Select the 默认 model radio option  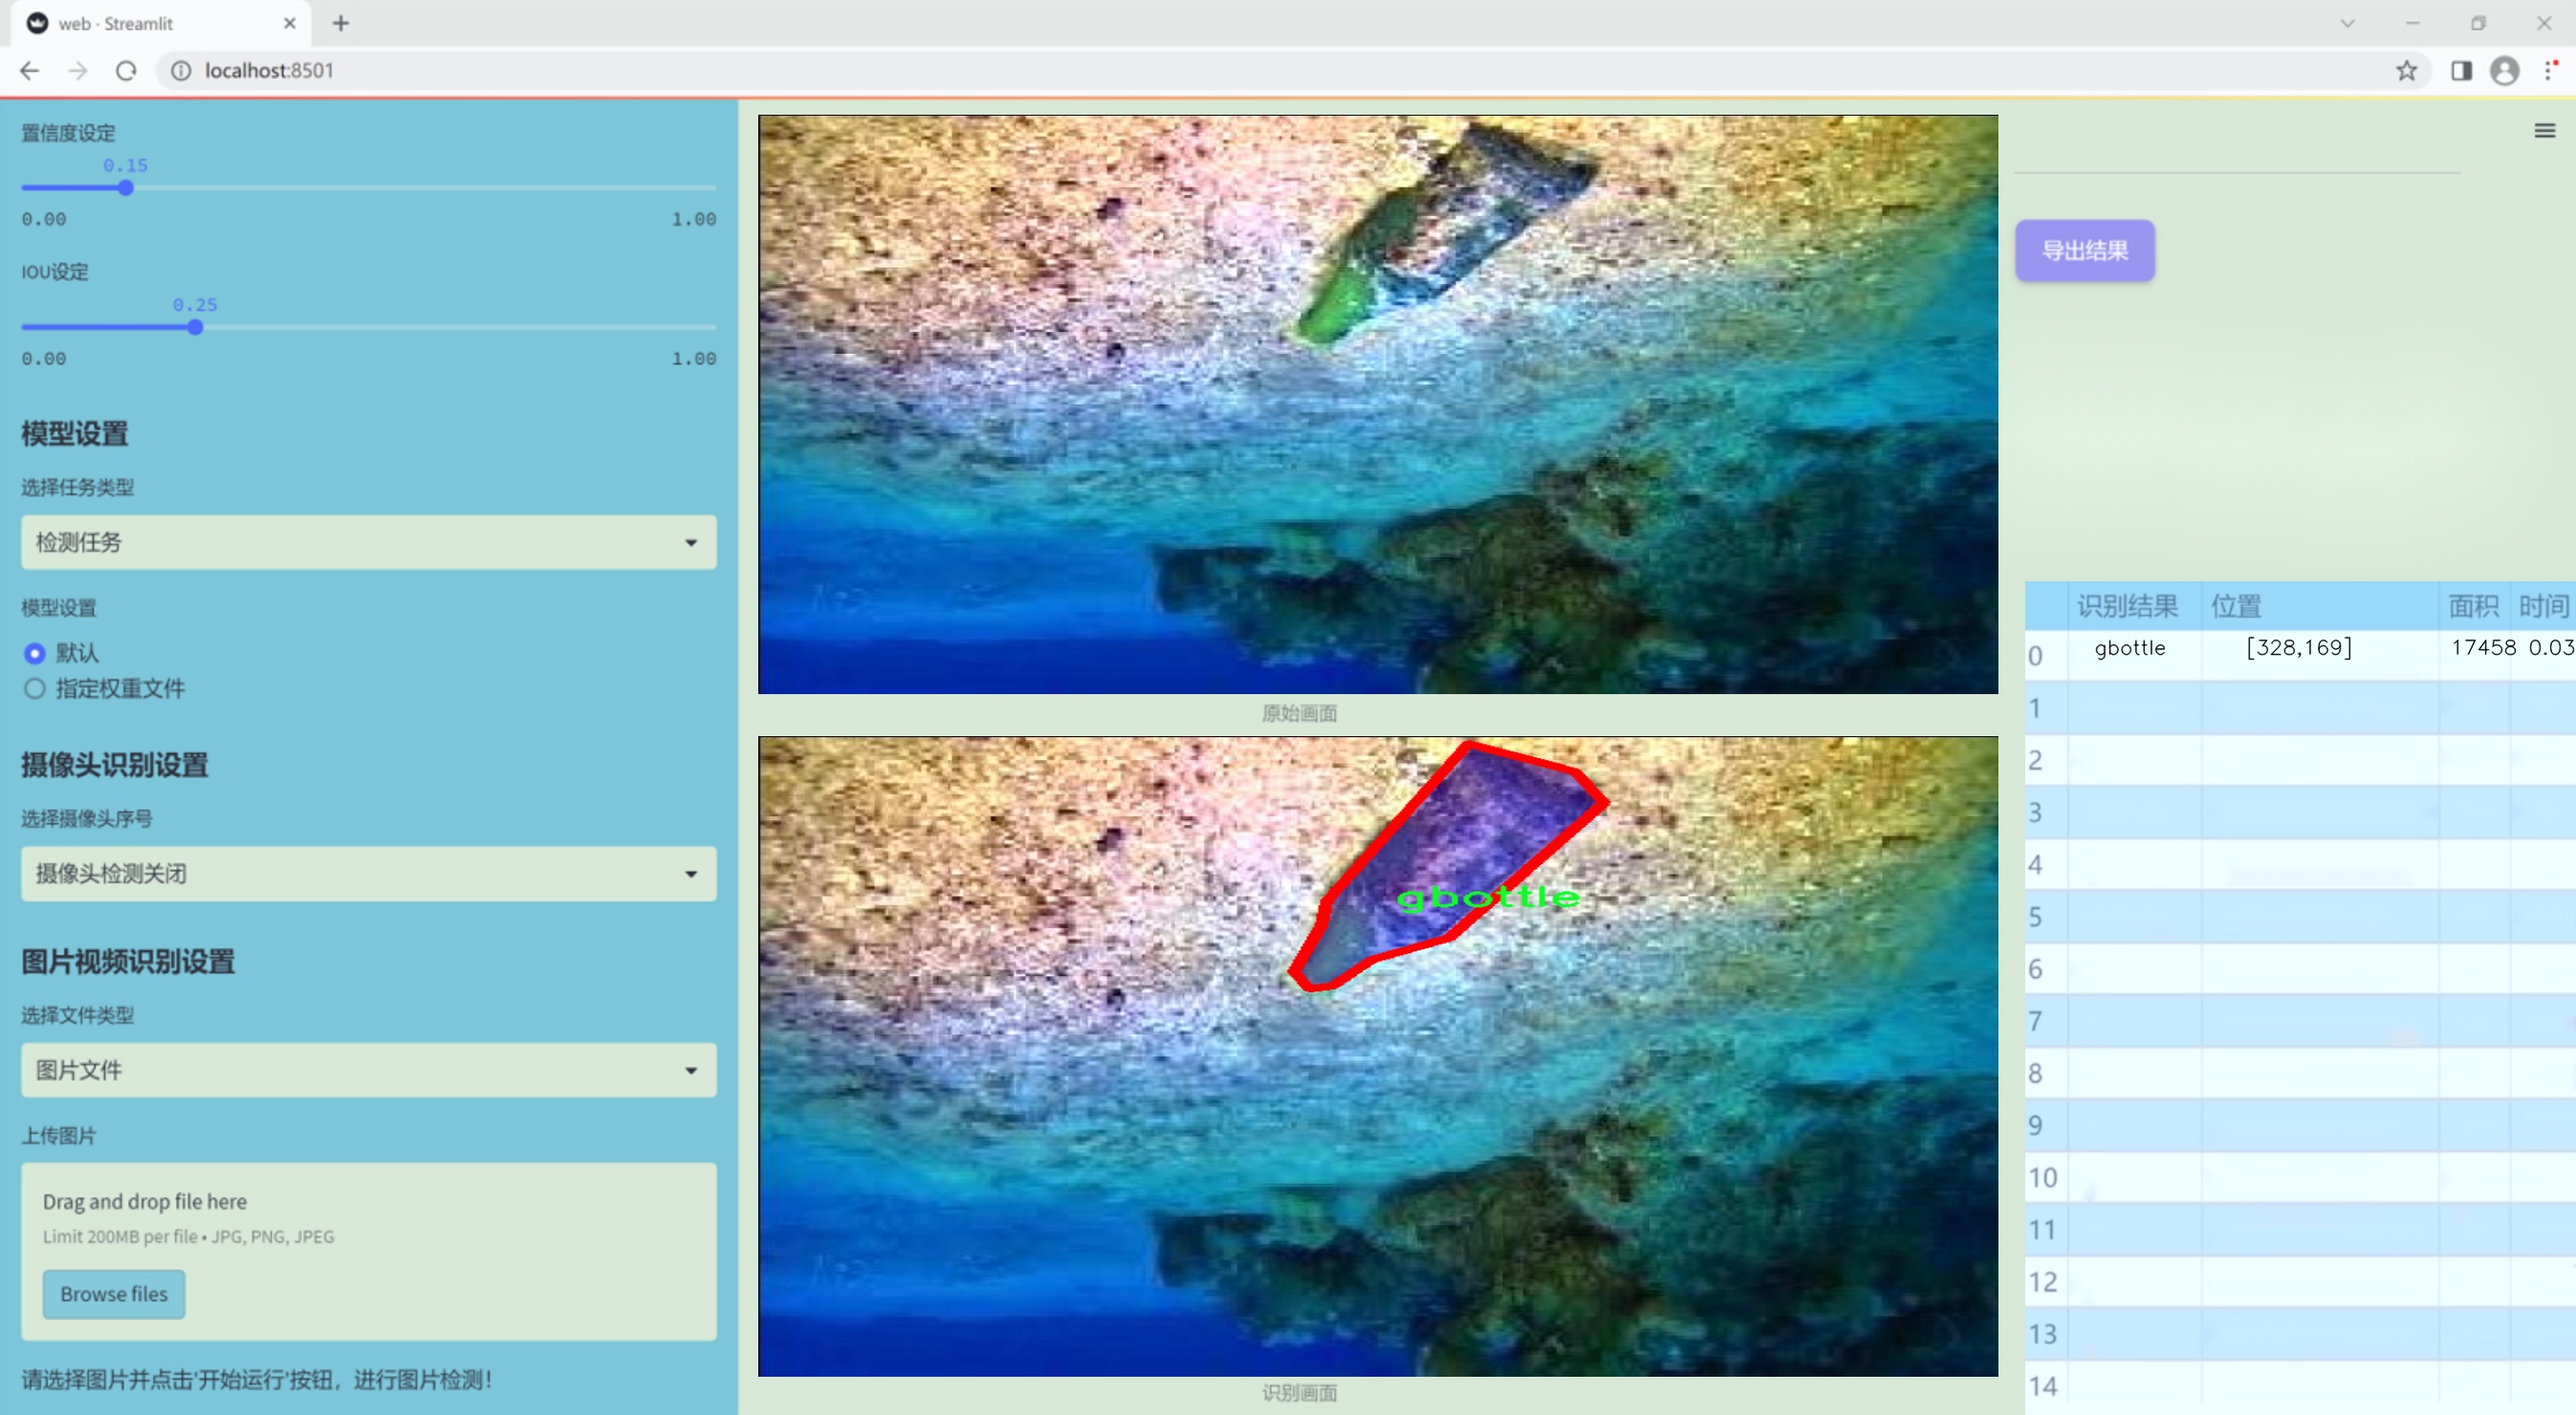pyautogui.click(x=35, y=653)
